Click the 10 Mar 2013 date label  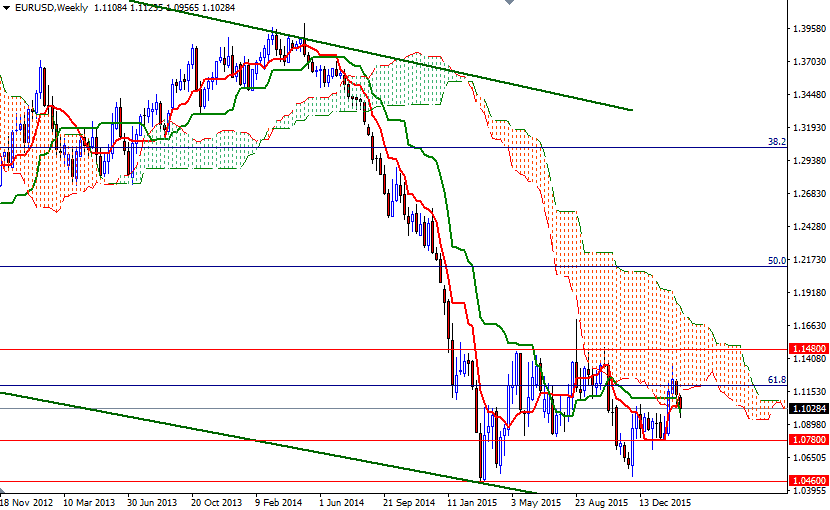point(89,502)
